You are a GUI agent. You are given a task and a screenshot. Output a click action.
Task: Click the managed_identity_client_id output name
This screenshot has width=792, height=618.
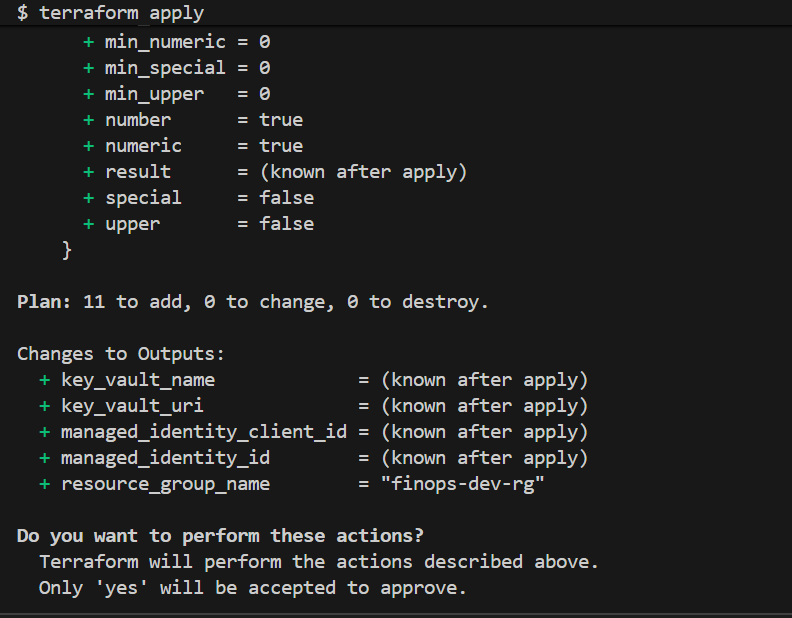coord(203,432)
